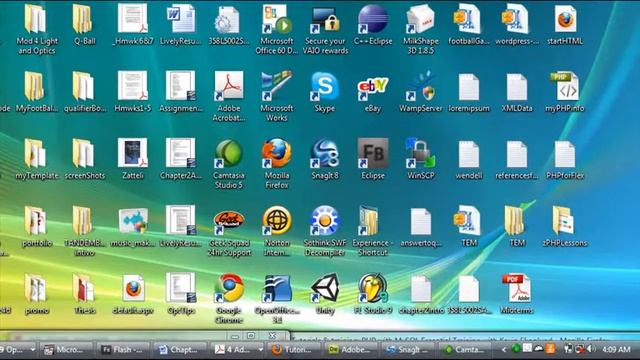Select the _Hmwk6&7 PDF document
This screenshot has width=640, height=360.
(133, 19)
